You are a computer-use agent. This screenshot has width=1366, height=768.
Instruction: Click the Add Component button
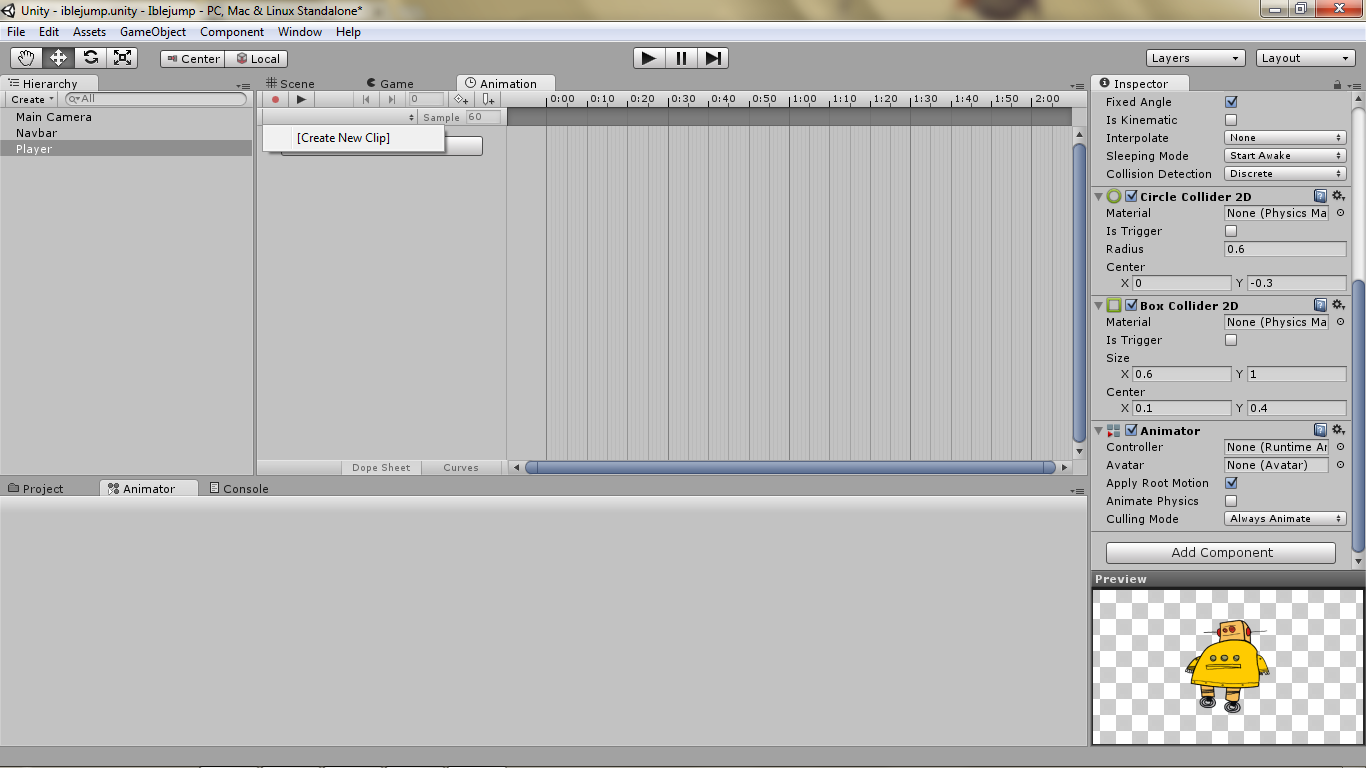pyautogui.click(x=1220, y=552)
